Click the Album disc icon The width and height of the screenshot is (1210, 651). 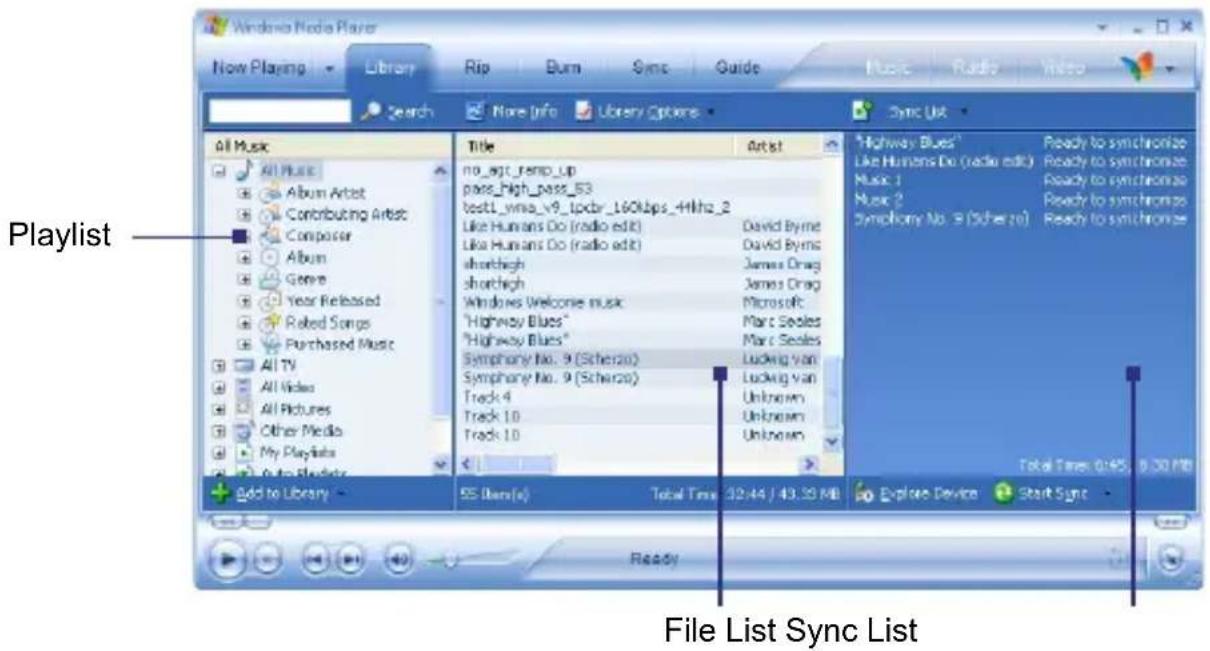(x=271, y=257)
